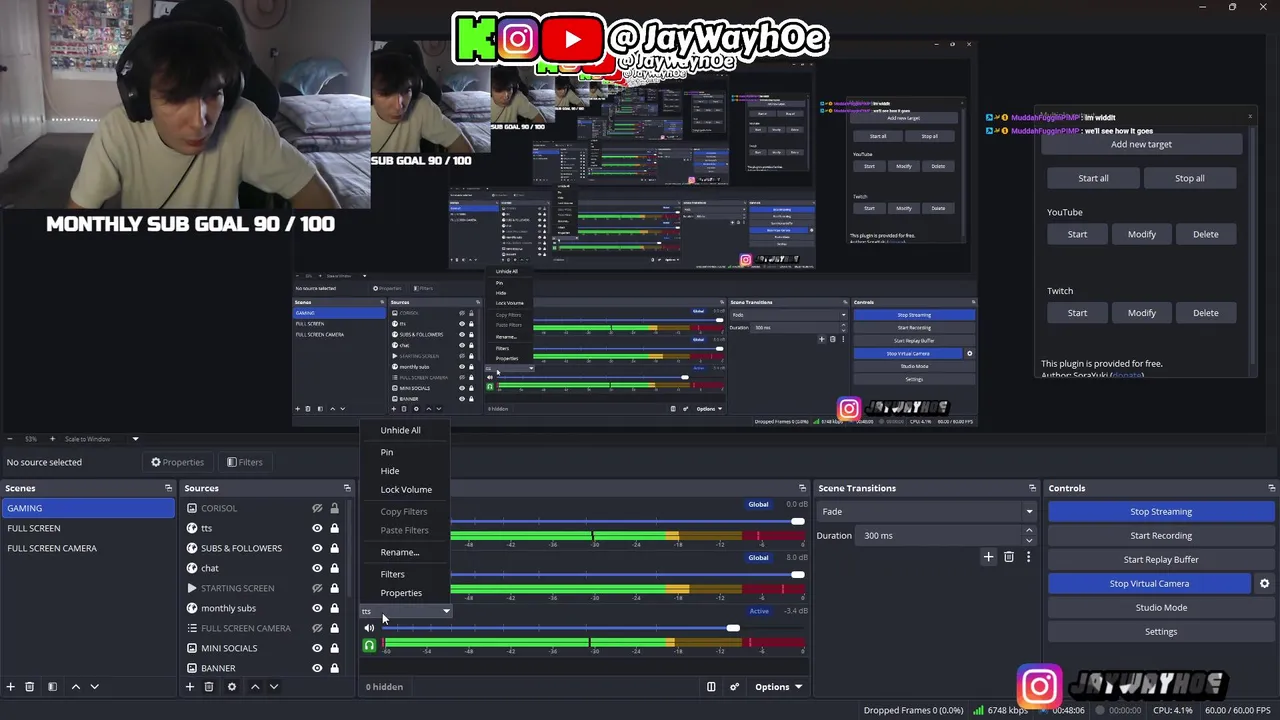Increase Duration with the up stepper arrow
This screenshot has width=1280, height=720.
pos(1027,532)
